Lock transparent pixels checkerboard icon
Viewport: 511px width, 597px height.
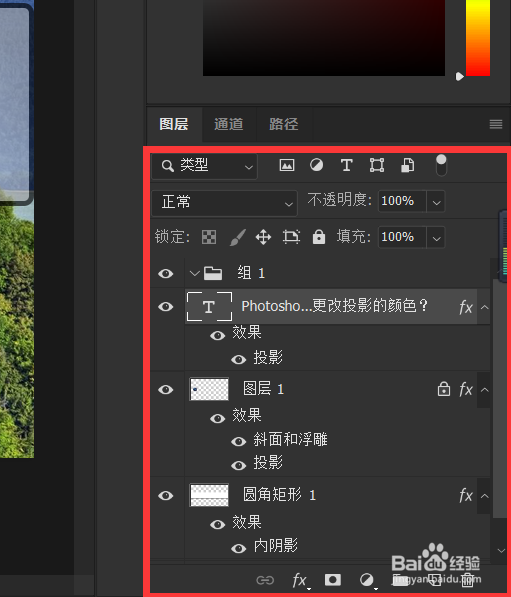pyautogui.click(x=209, y=237)
